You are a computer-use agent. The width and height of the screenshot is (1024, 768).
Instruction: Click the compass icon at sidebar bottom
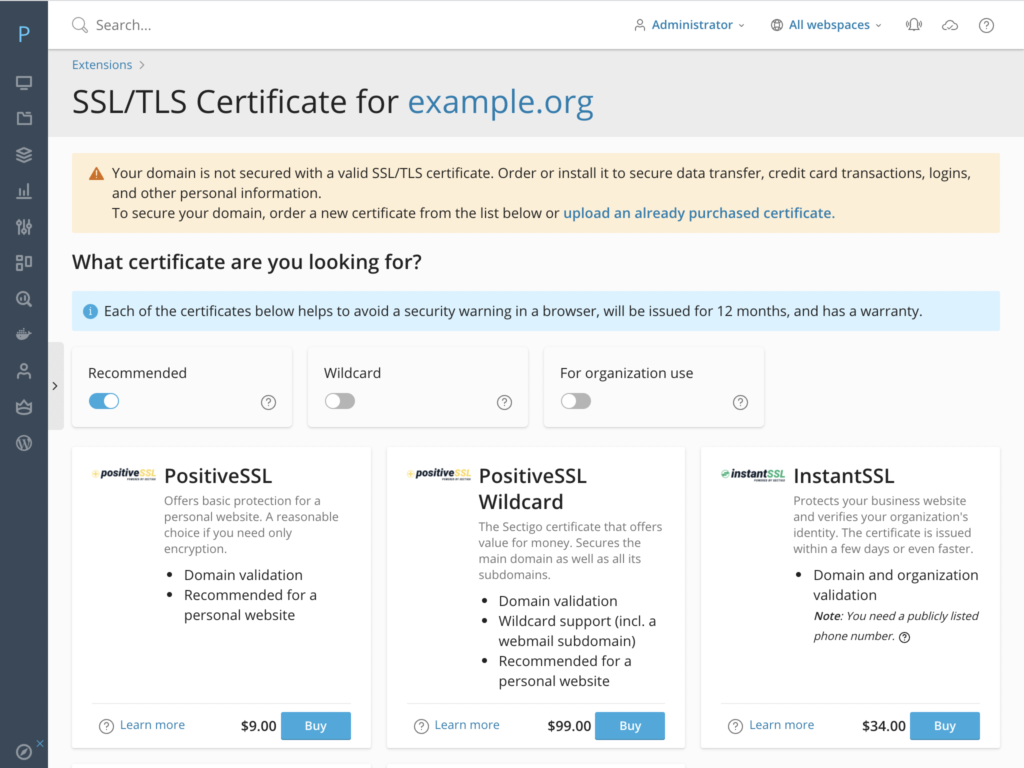pyautogui.click(x=24, y=752)
